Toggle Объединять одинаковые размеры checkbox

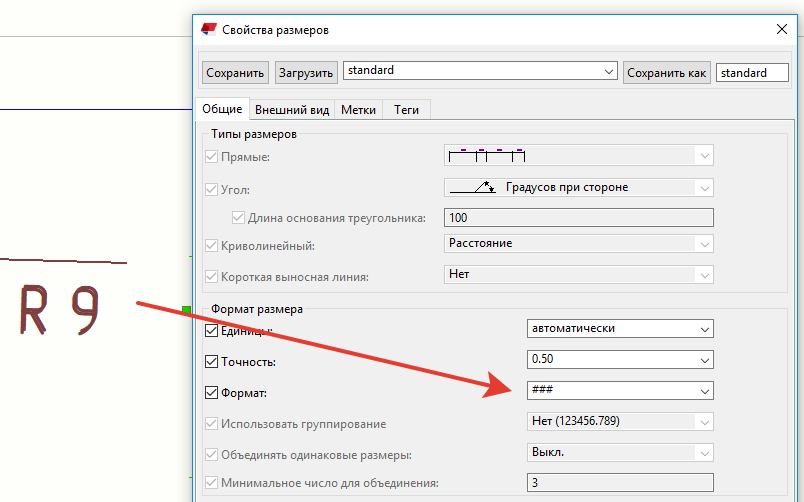tap(211, 454)
